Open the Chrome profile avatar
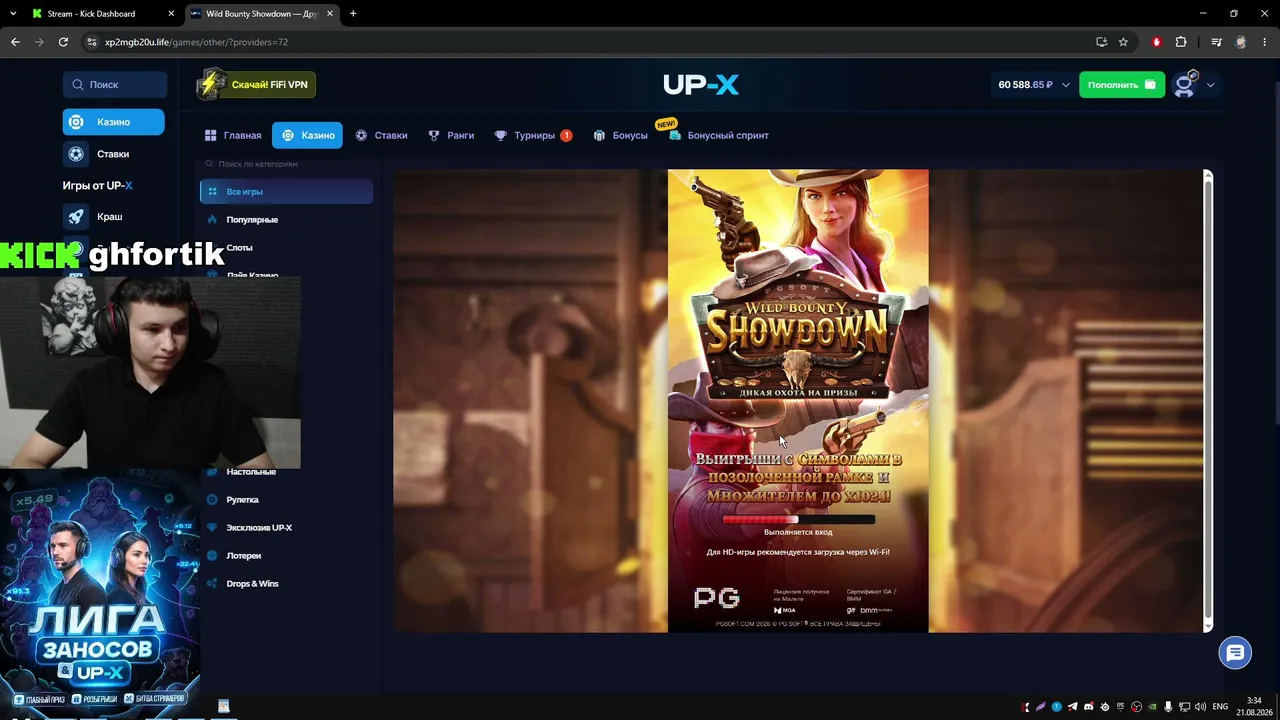This screenshot has height=720, width=1280. (x=1241, y=42)
